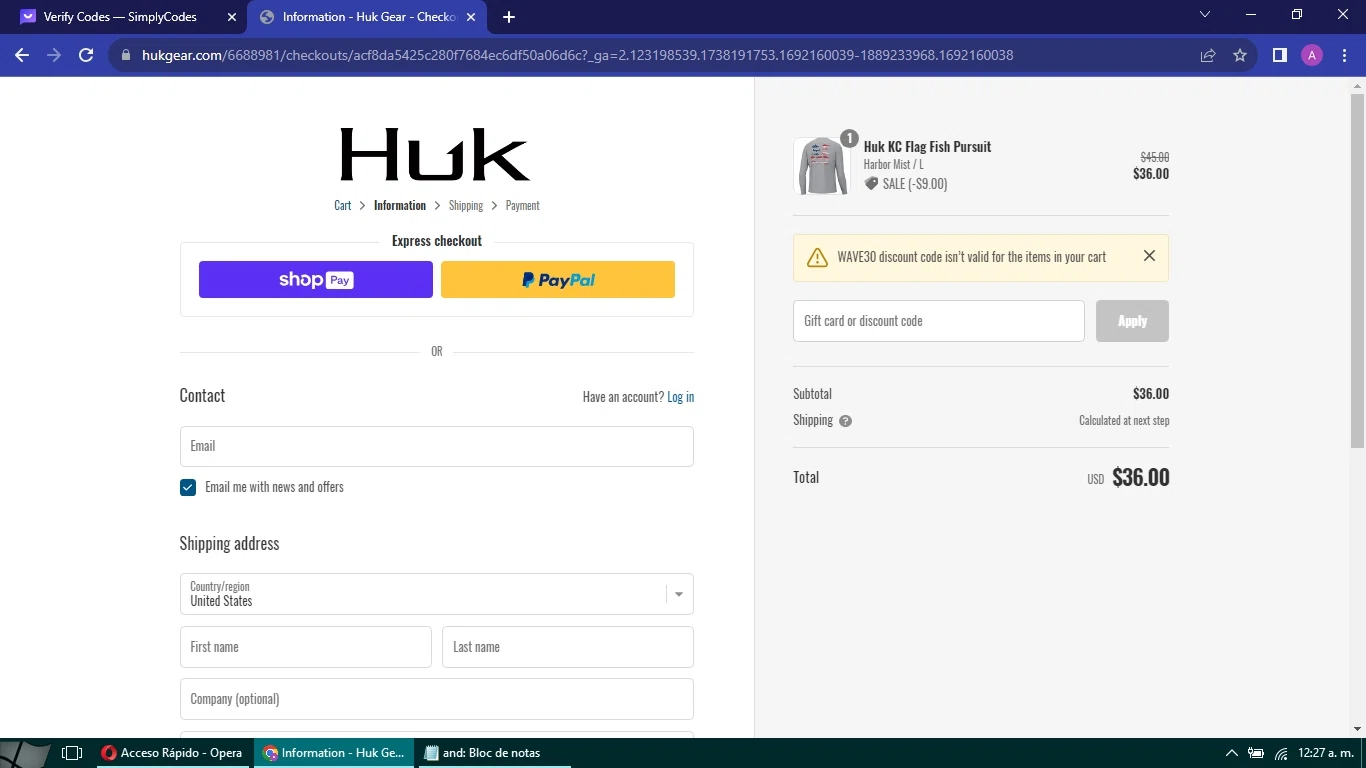Click the Shipping breadcrumb step

(466, 205)
